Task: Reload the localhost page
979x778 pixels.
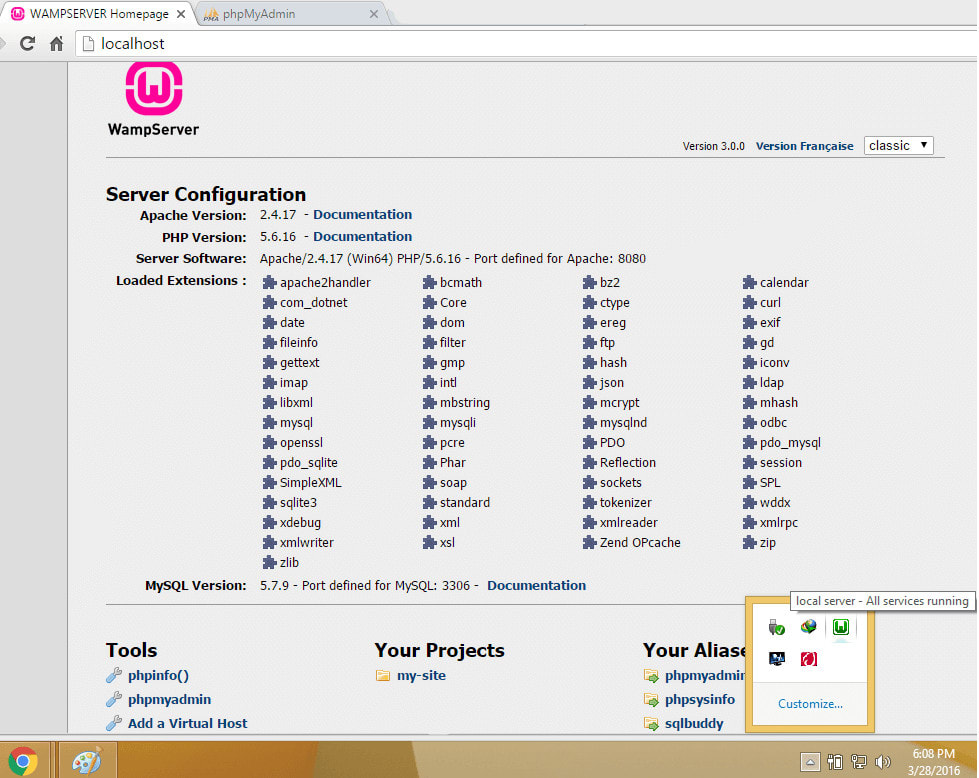Action: tap(27, 44)
